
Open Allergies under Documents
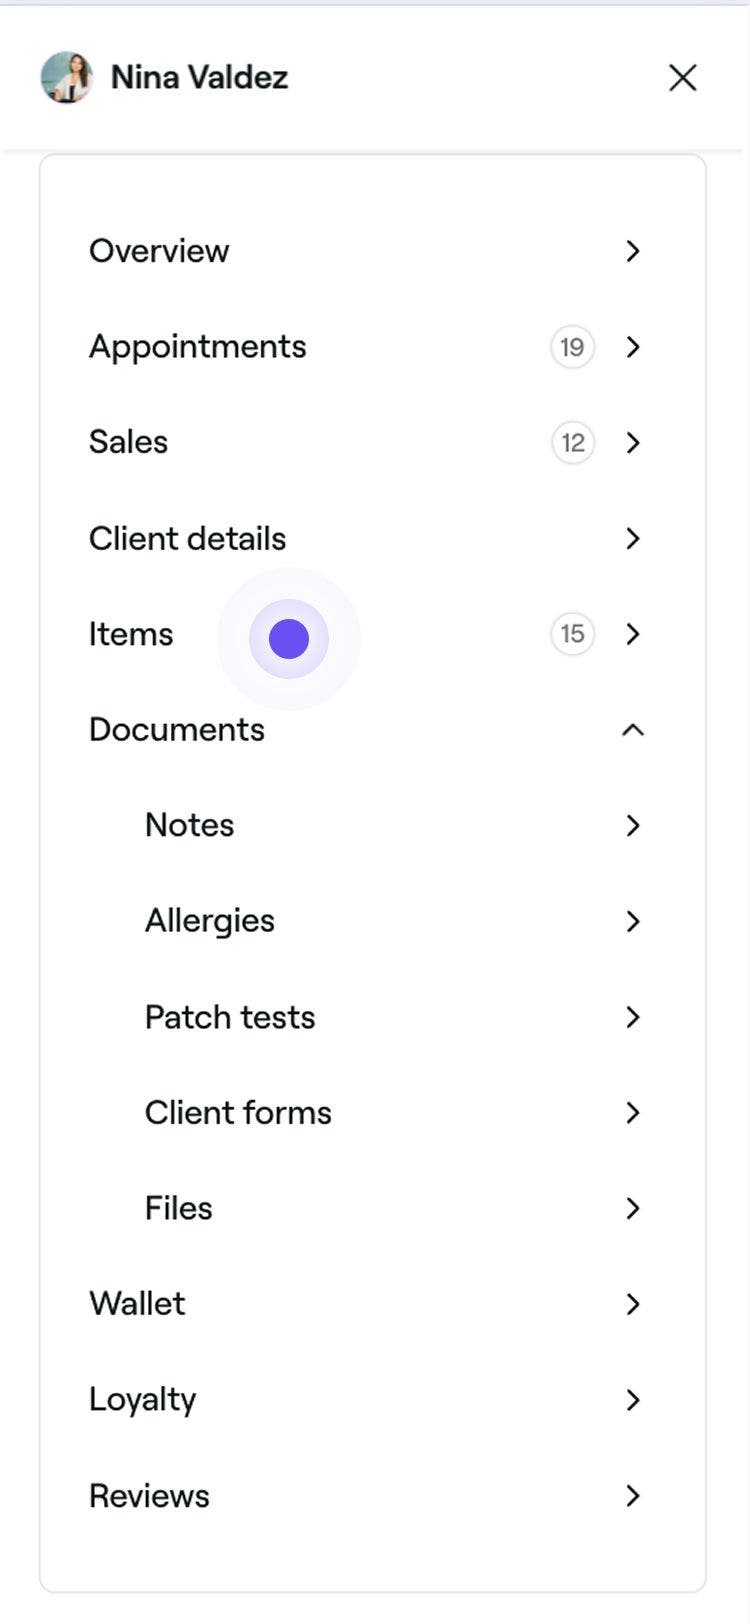click(209, 921)
